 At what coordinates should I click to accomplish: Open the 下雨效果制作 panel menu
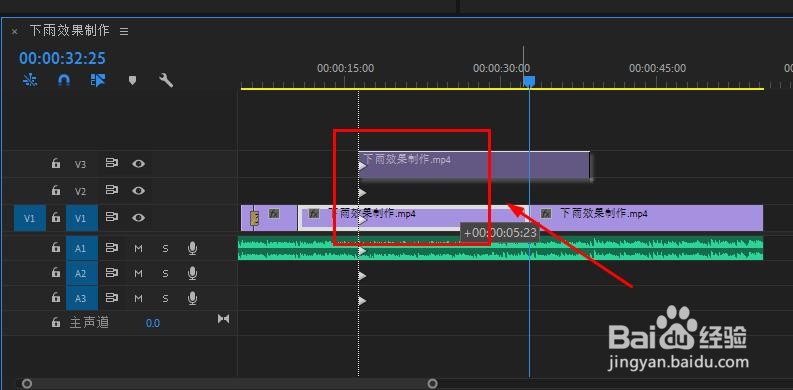tap(124, 31)
